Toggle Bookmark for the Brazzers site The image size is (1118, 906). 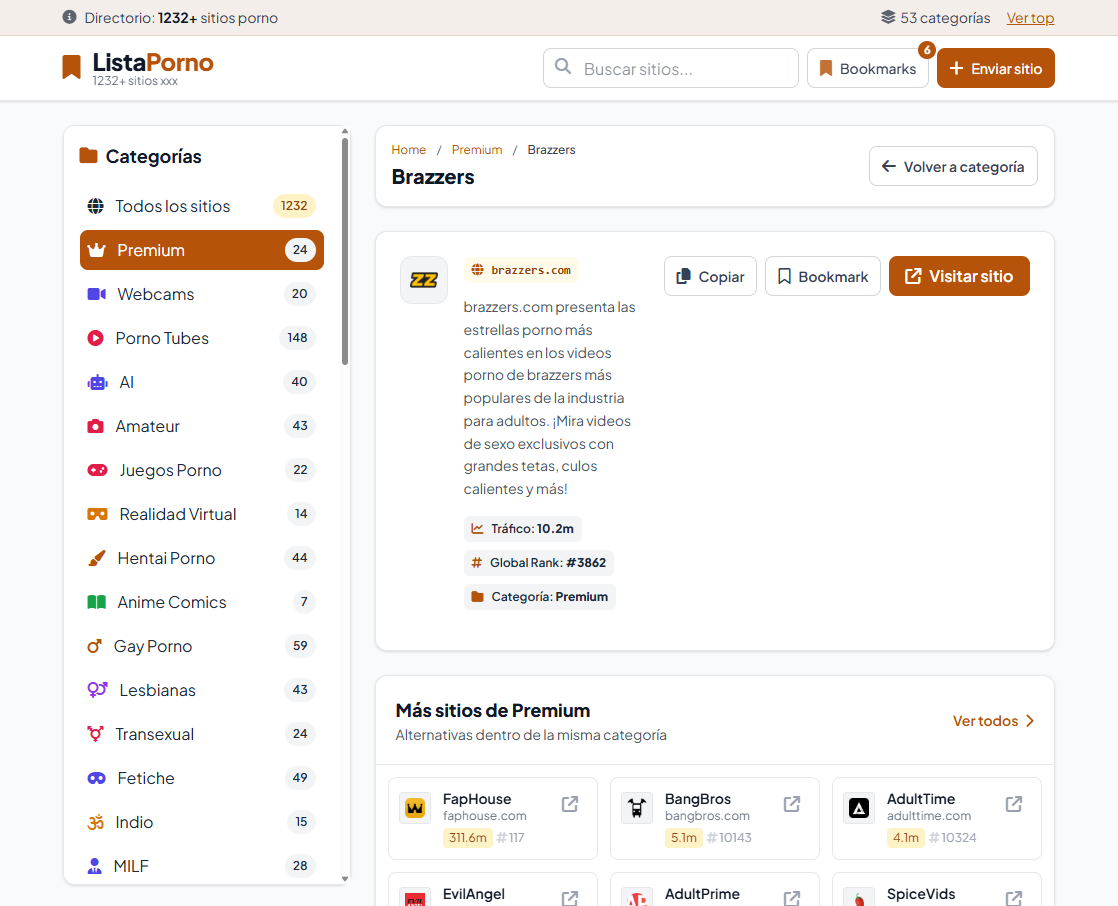[x=823, y=276]
